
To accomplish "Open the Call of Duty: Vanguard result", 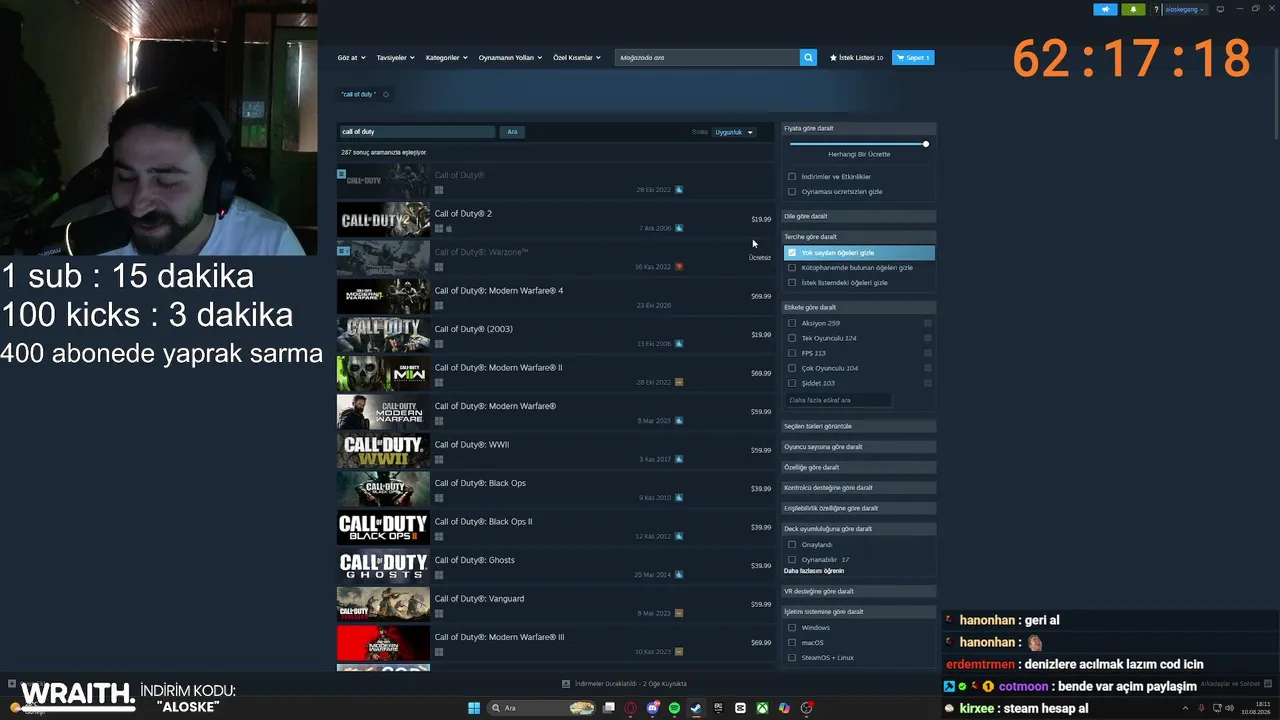I will point(556,605).
